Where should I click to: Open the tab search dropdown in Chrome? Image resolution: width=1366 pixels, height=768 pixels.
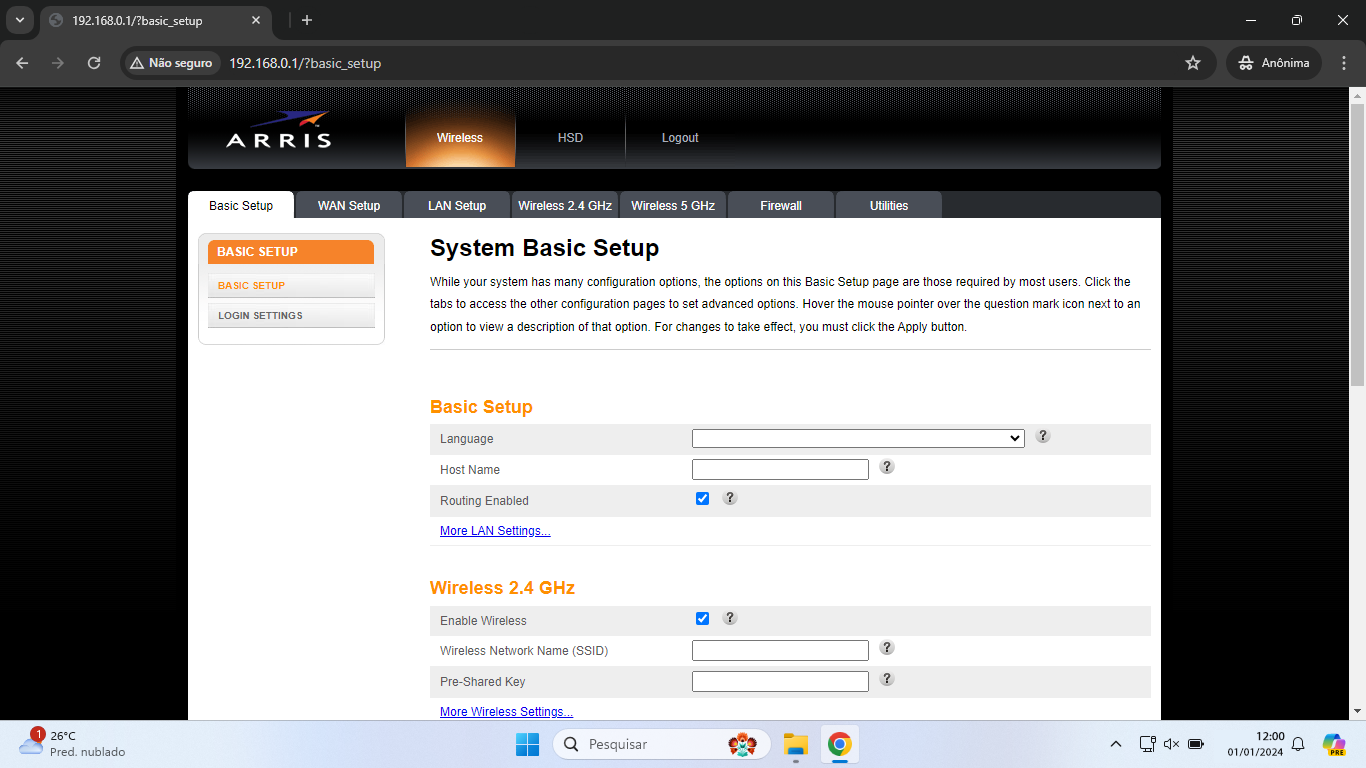tap(19, 20)
